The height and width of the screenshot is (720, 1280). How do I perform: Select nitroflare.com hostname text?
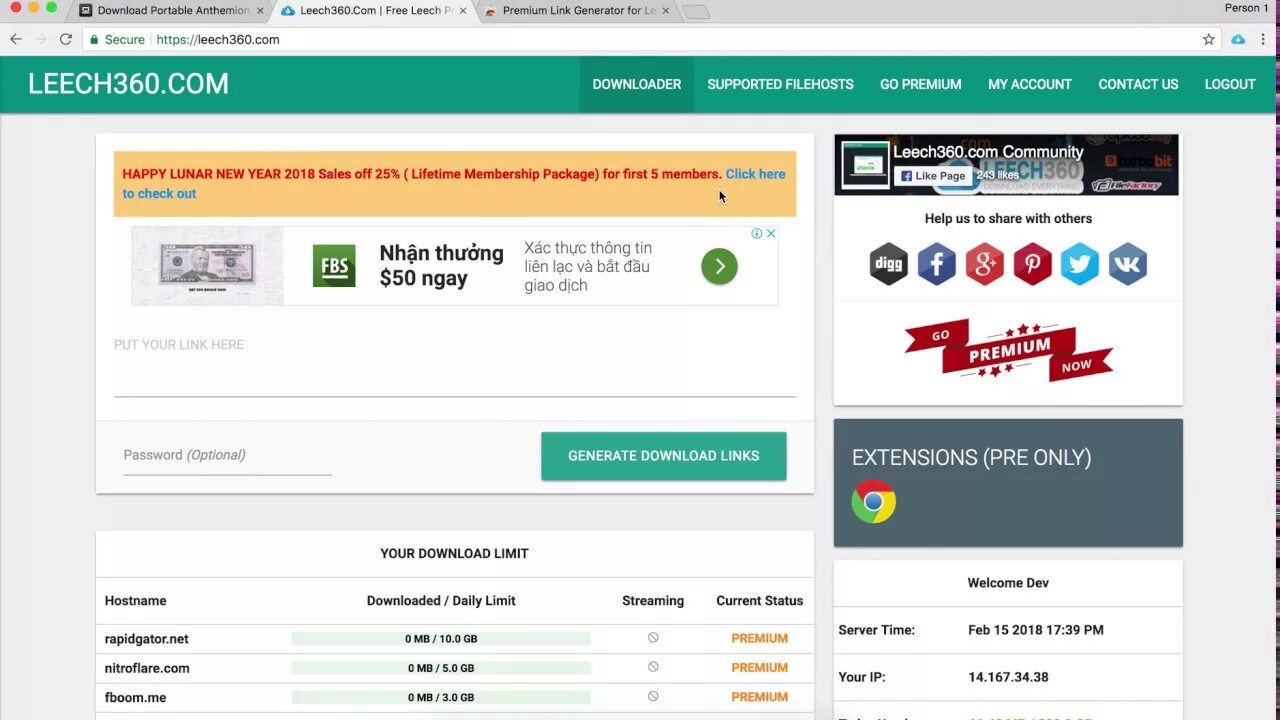[x=147, y=668]
